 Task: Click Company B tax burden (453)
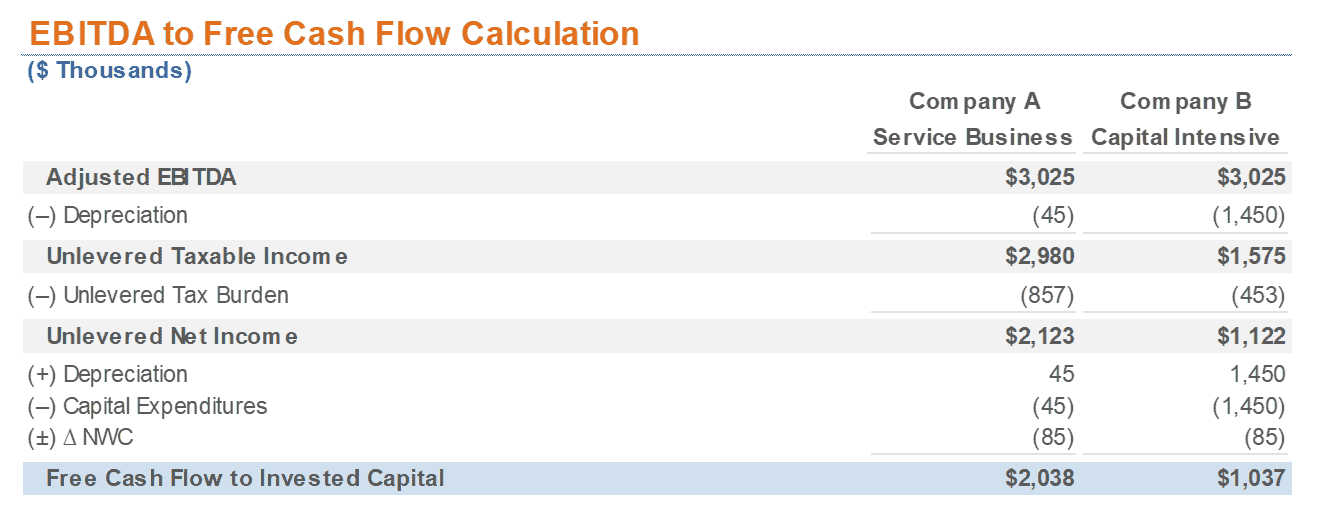click(x=1258, y=295)
